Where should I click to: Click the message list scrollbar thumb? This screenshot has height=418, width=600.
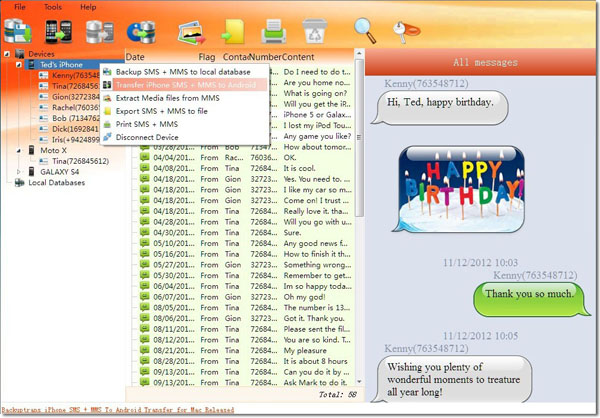tap(359, 138)
